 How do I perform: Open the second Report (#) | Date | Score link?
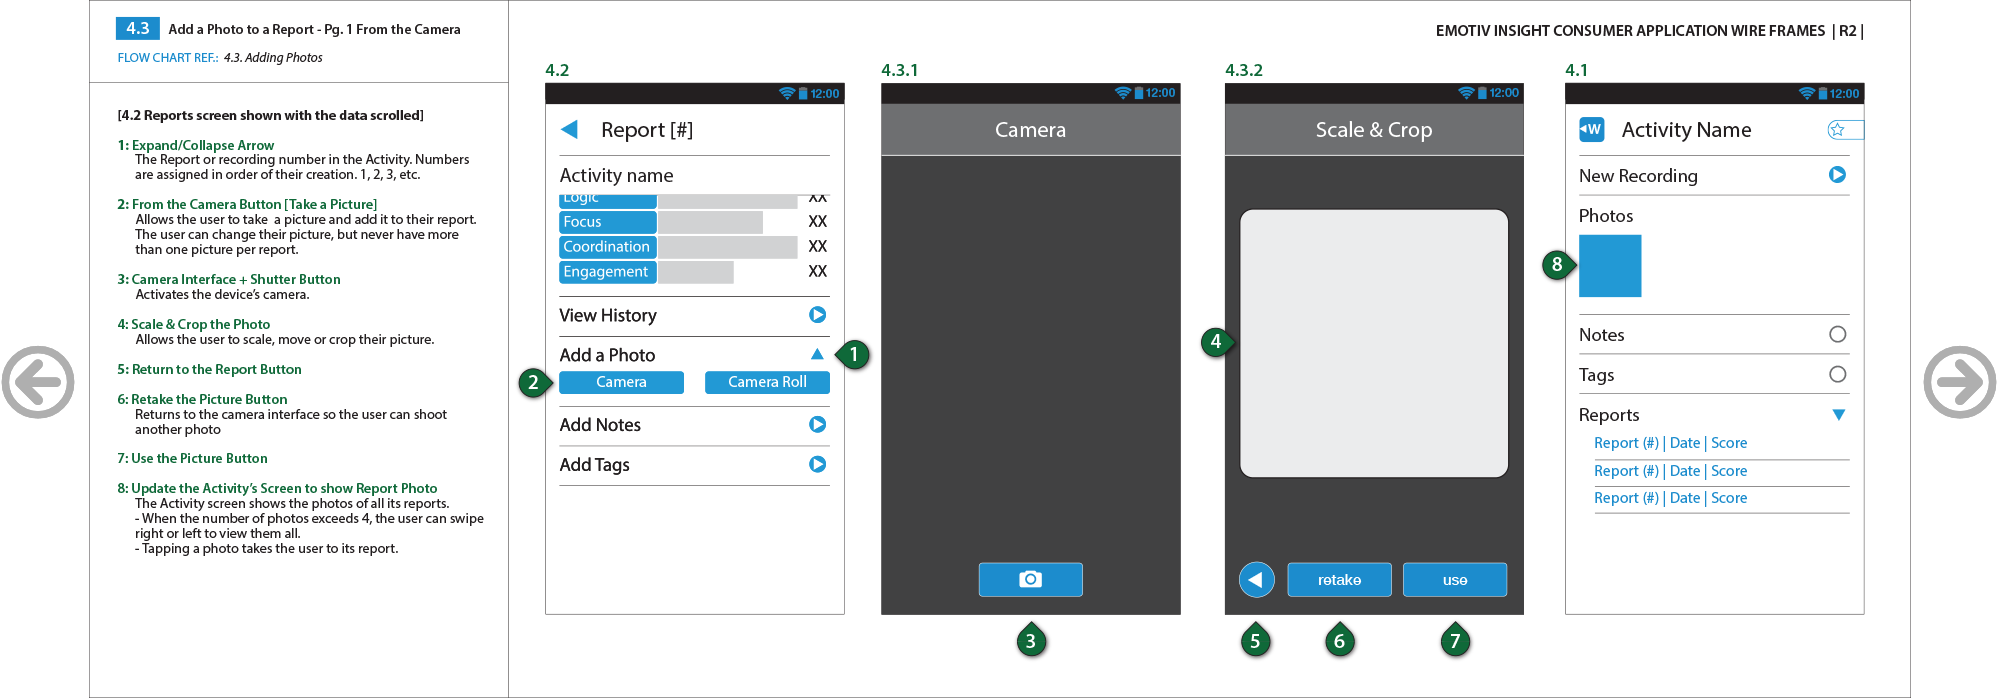point(1670,471)
